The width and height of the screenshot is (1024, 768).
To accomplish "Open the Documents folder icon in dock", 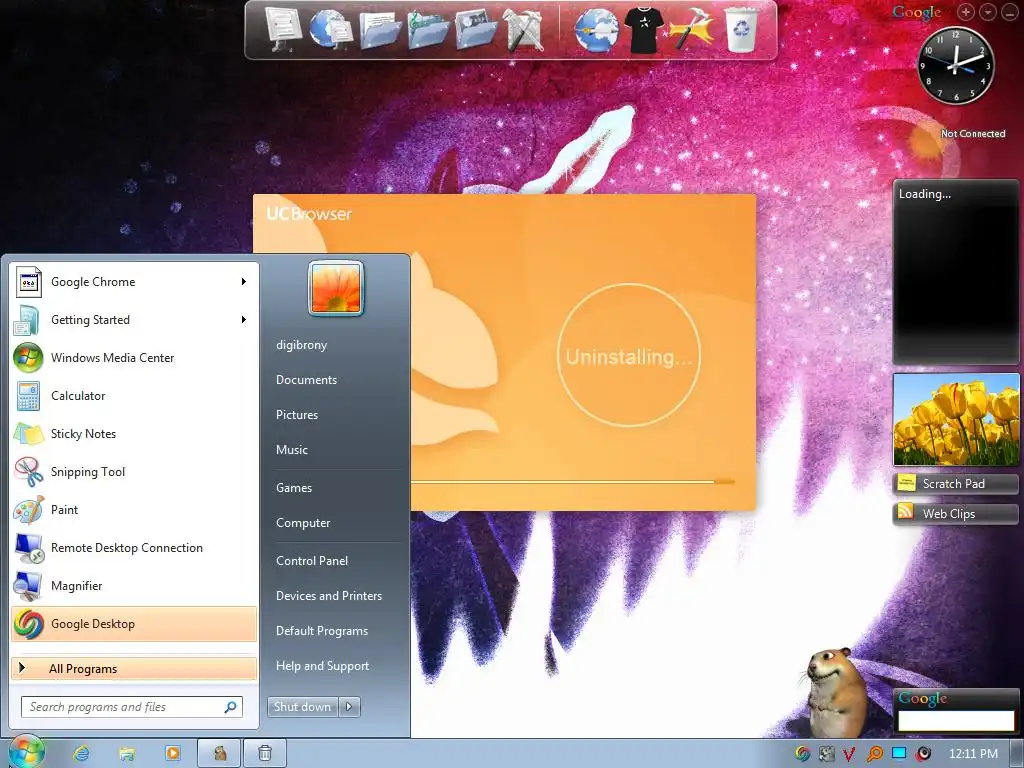I will (x=380, y=30).
